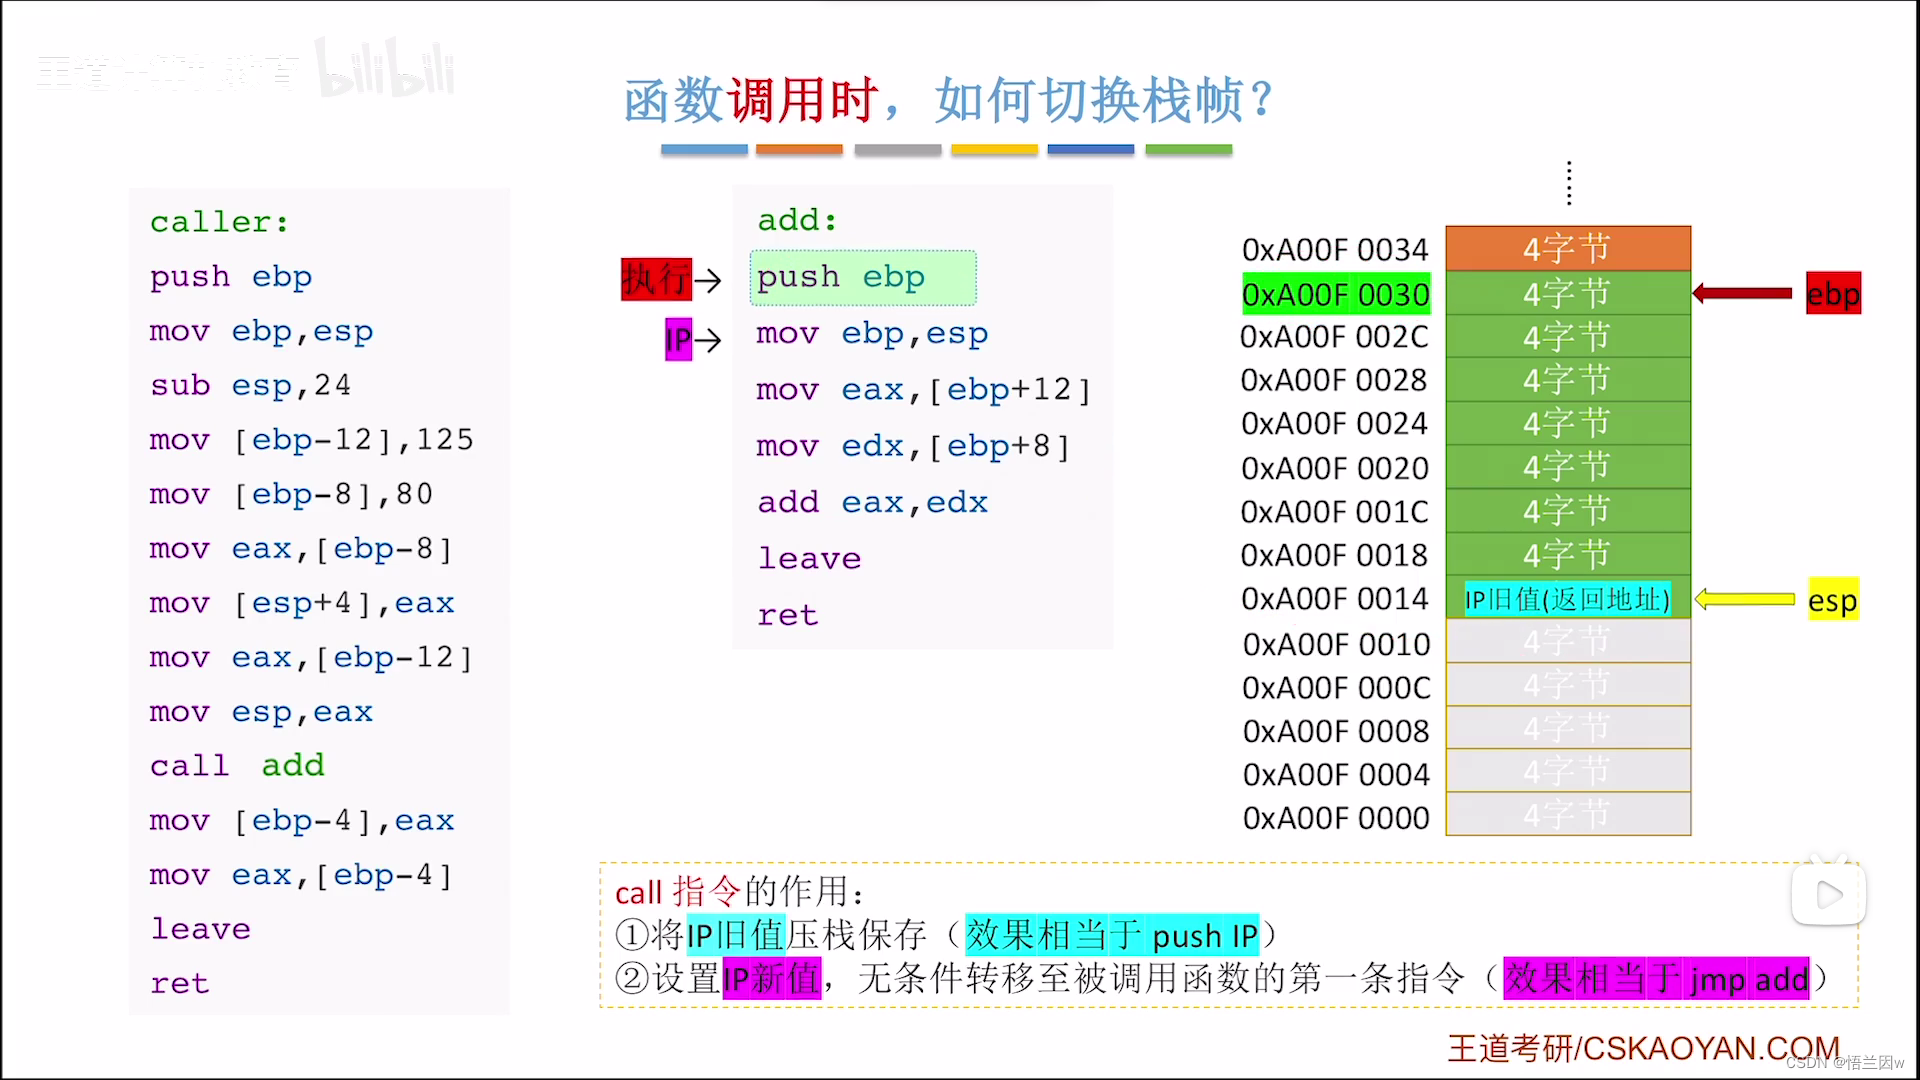
Task: Click the orange underline color bar
Action: 799,149
